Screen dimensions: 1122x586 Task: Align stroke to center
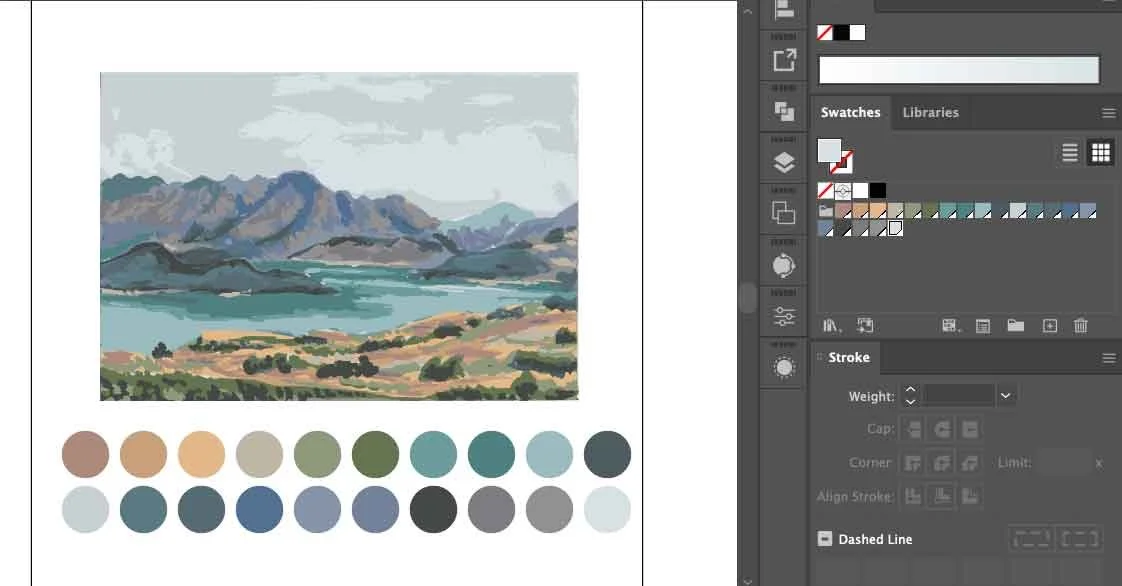(942, 495)
